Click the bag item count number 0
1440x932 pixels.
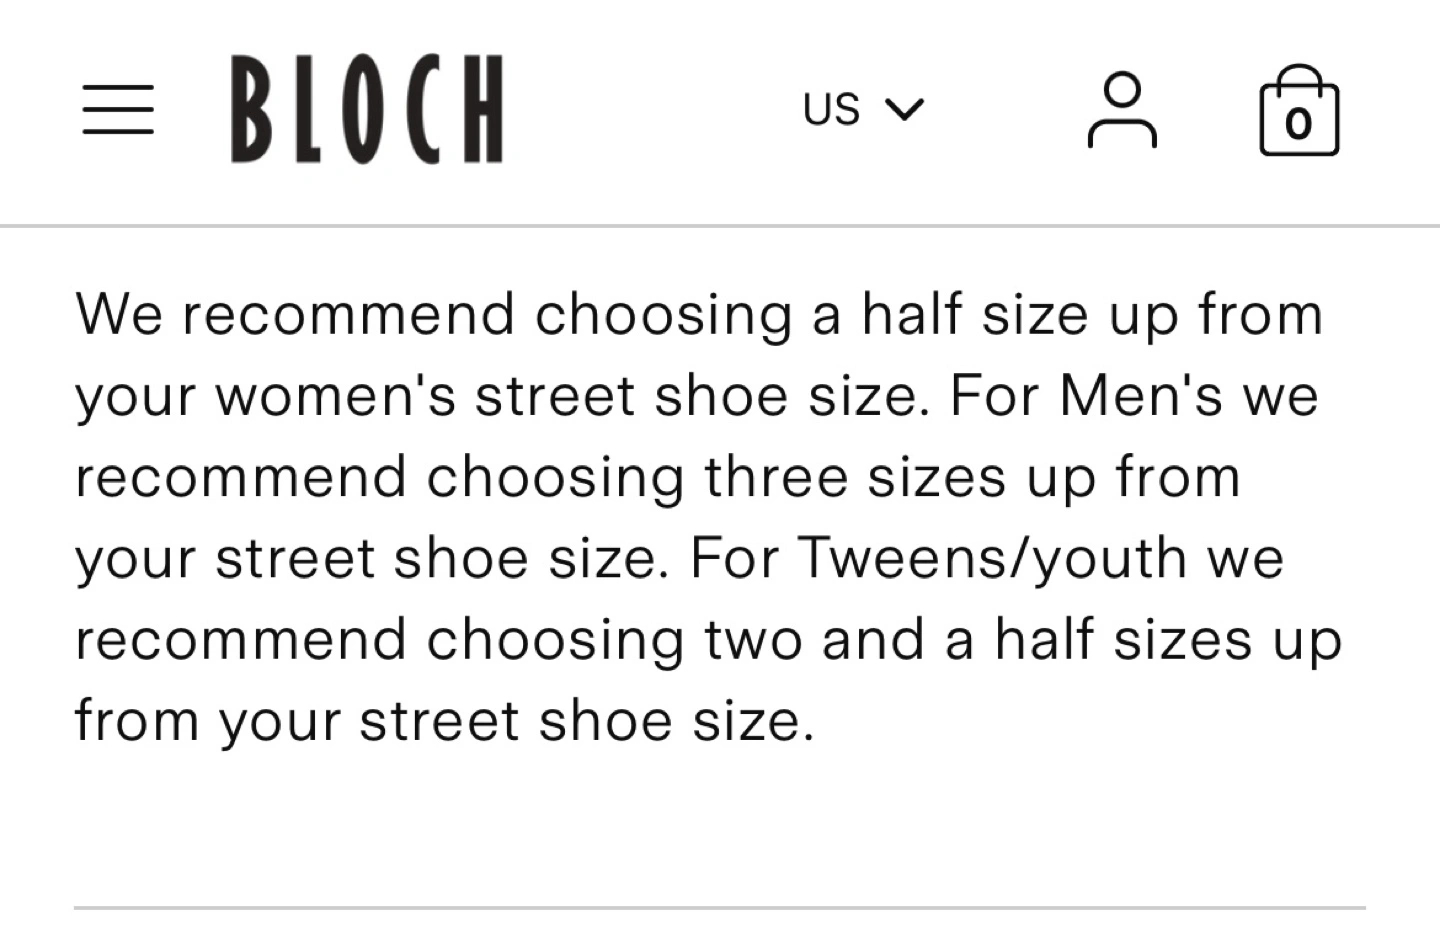point(1298,124)
